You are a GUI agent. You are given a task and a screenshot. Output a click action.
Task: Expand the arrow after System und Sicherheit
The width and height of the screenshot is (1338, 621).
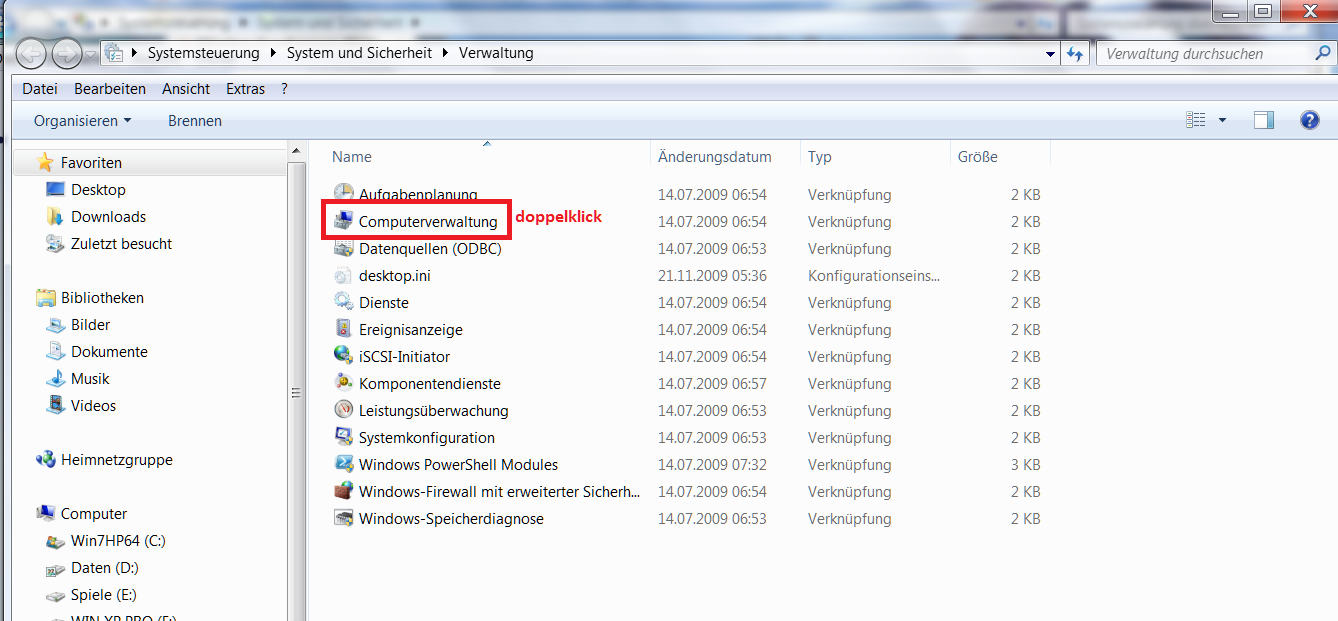(x=446, y=53)
